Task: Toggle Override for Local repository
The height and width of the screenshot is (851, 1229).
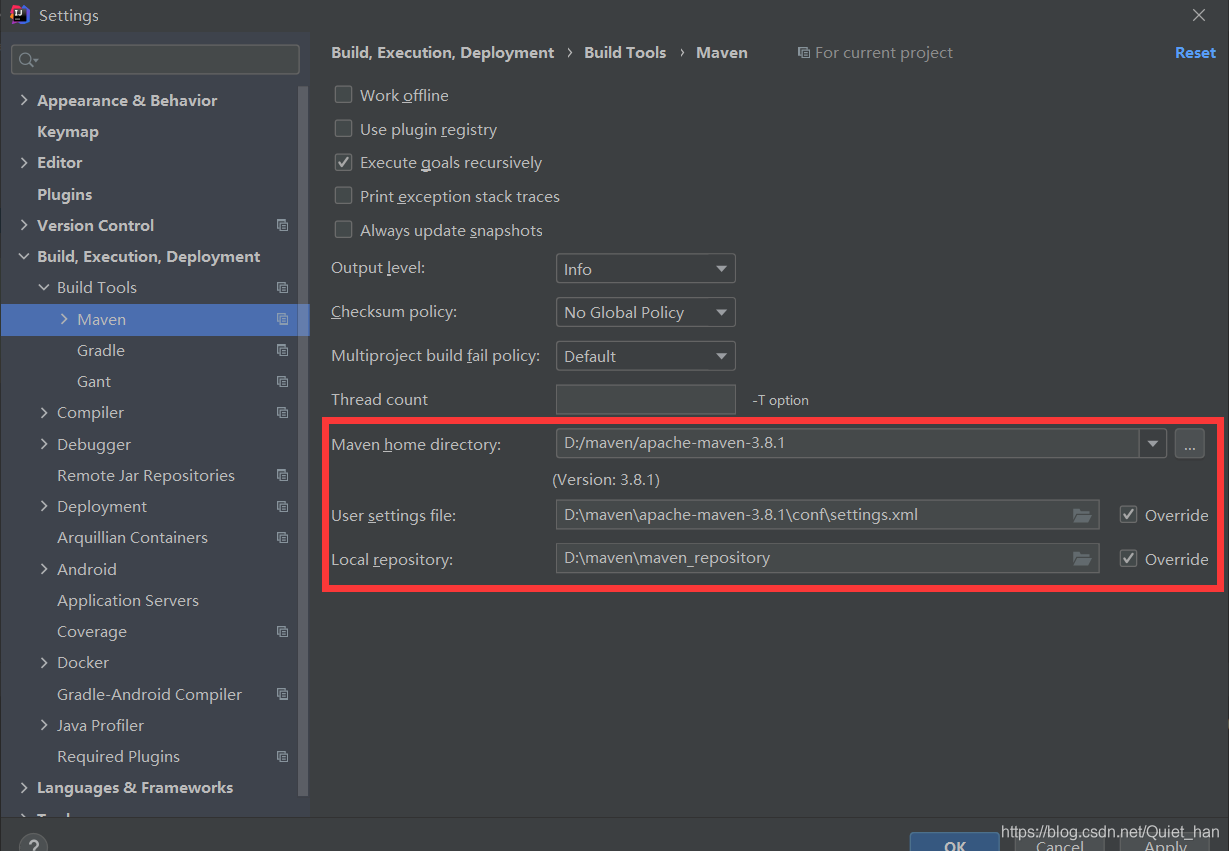Action: click(x=1128, y=559)
